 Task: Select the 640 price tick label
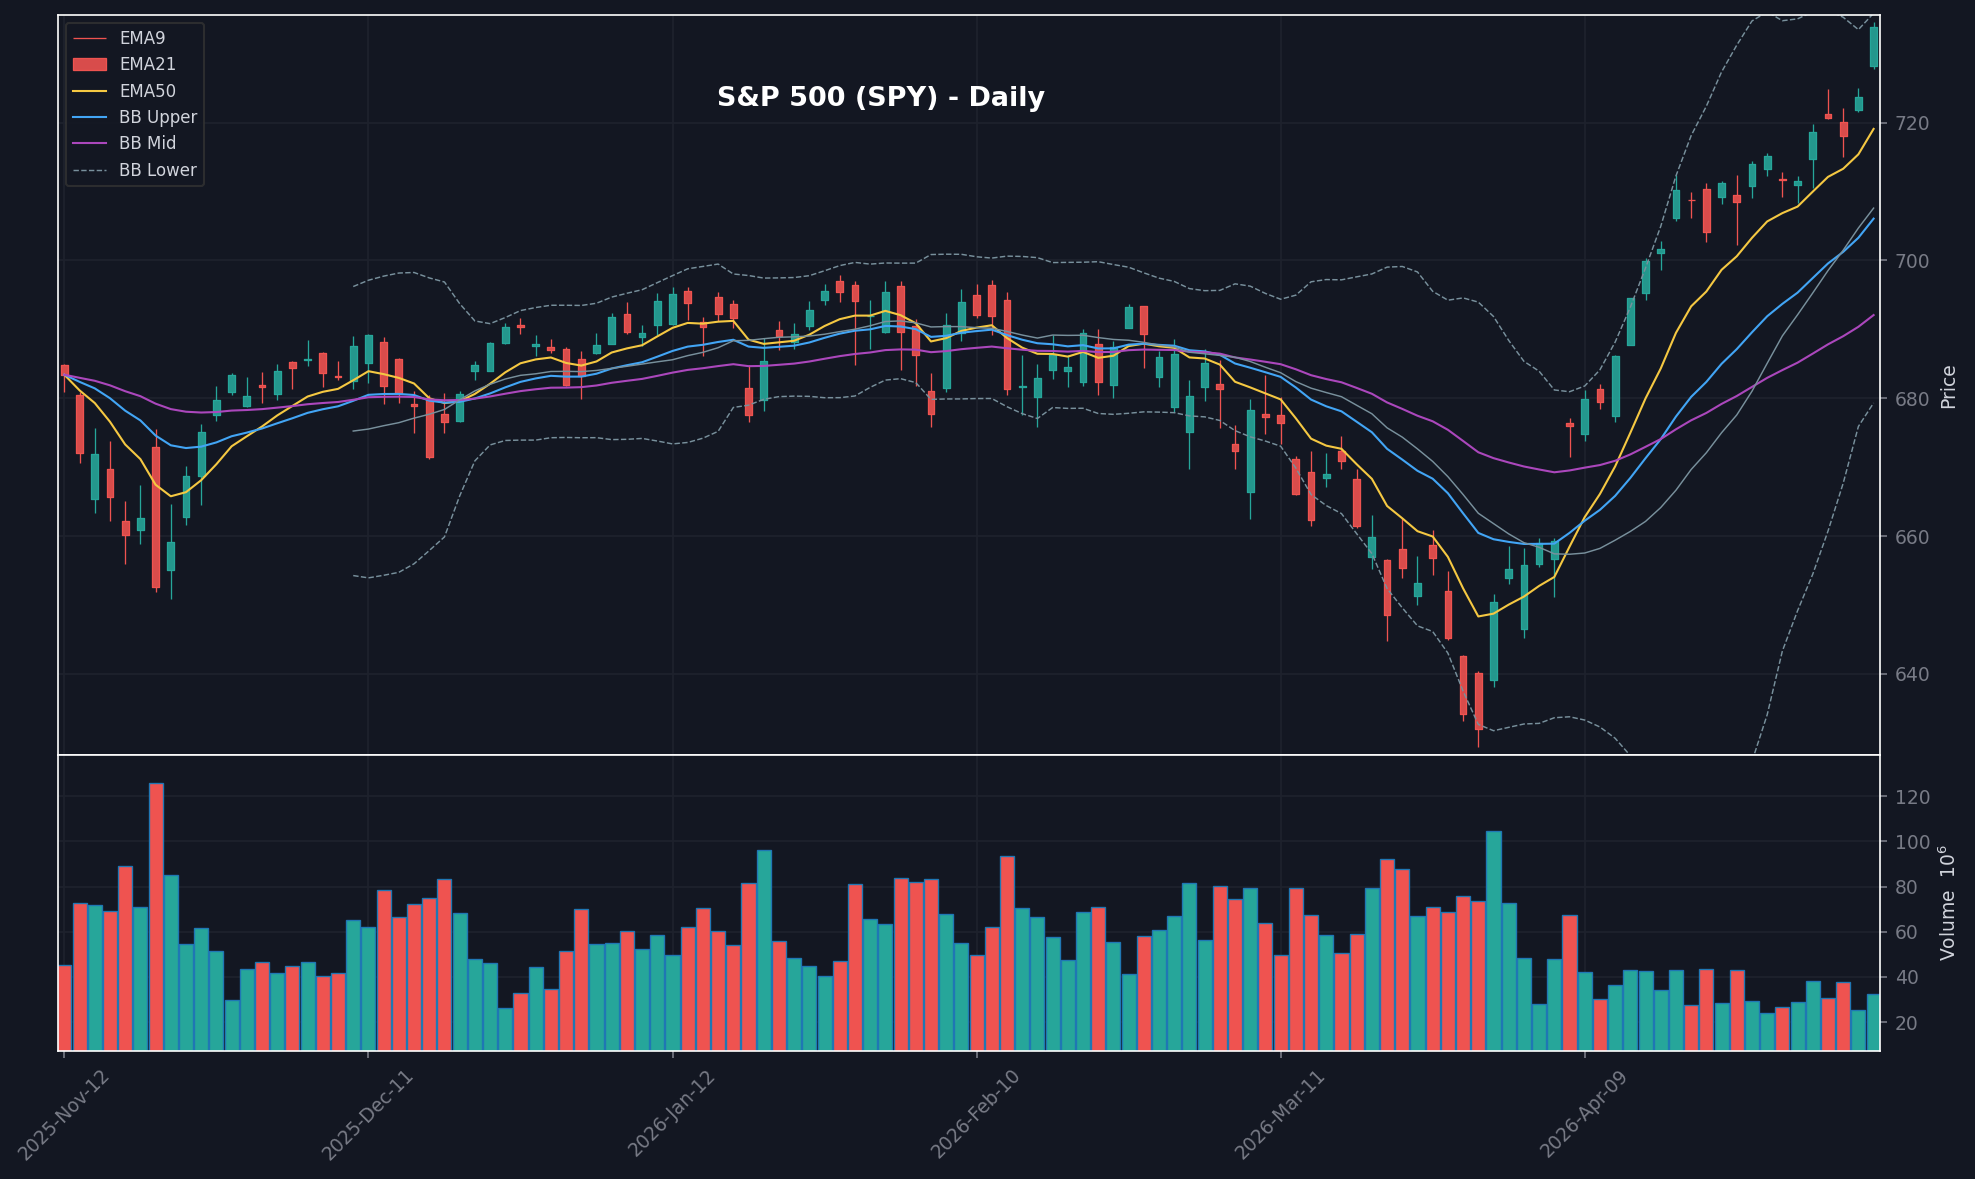click(1911, 674)
